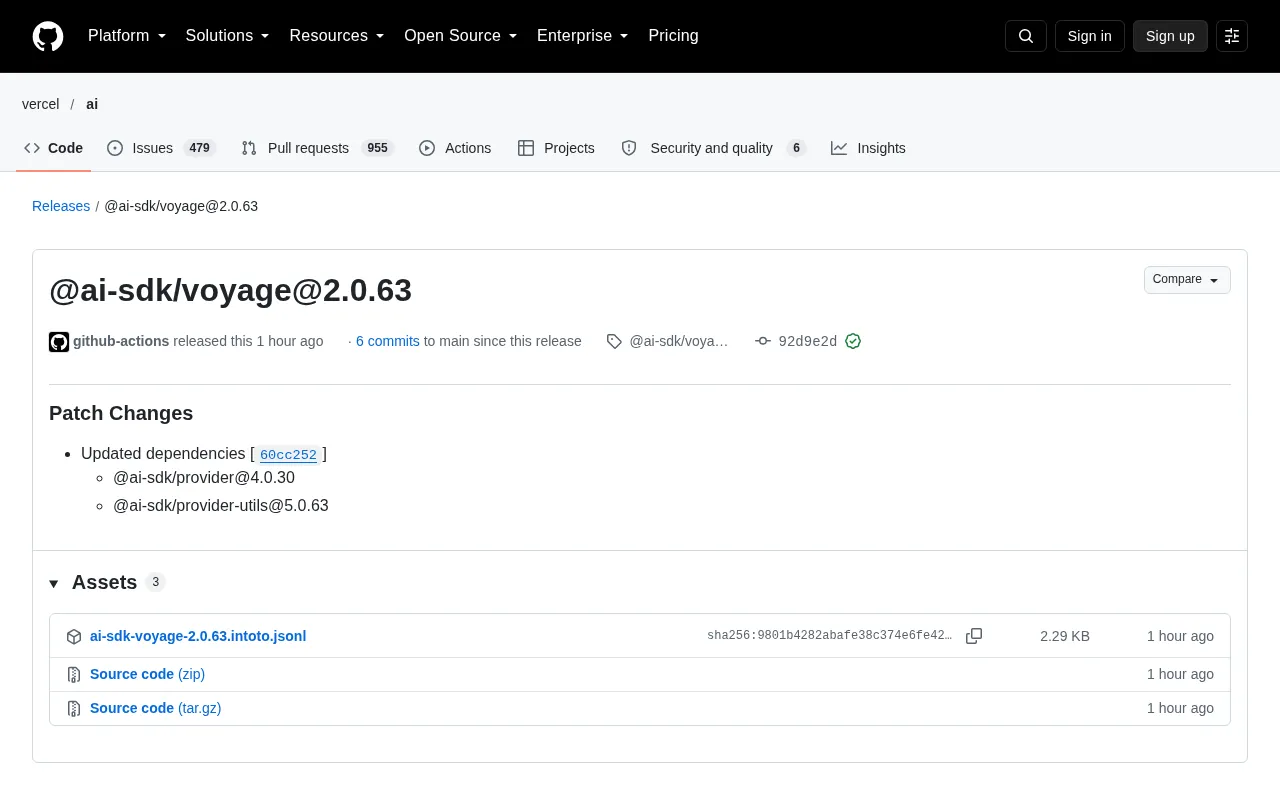Click the zip file icon for Source code (zip)
This screenshot has width=1280, height=800.
(74, 675)
